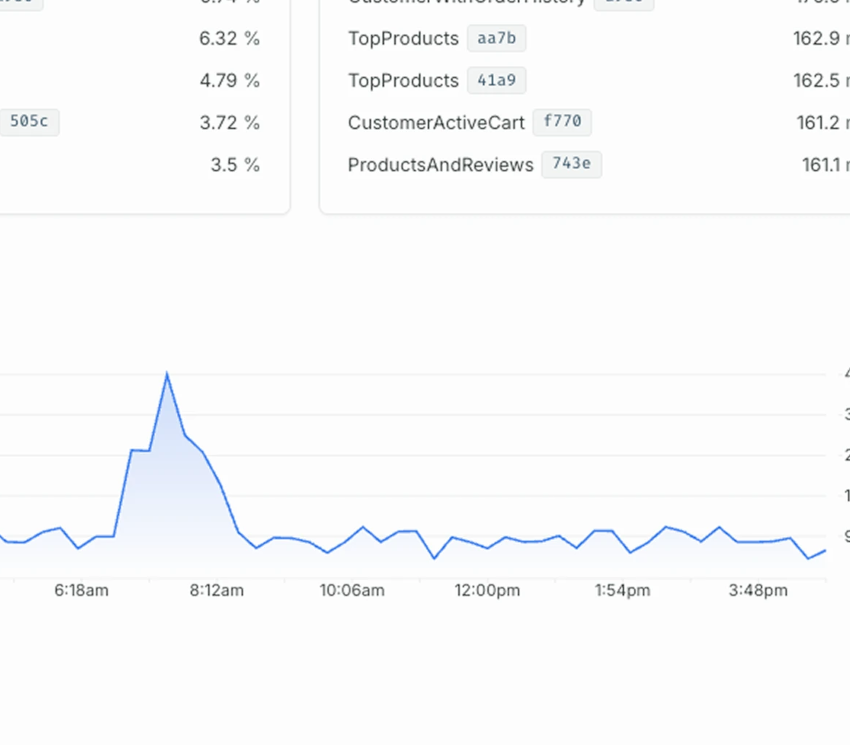Click the 3.72 % percentage value
850x745 pixels.
[x=229, y=123]
